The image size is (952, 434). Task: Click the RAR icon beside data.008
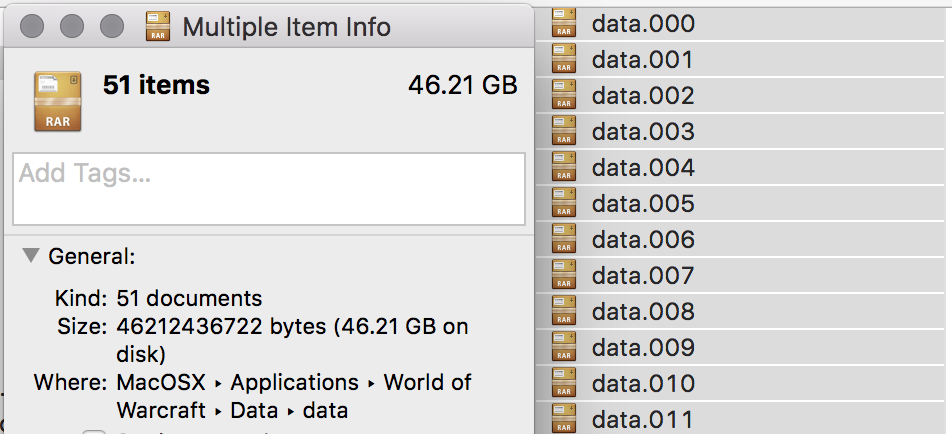[x=565, y=312]
